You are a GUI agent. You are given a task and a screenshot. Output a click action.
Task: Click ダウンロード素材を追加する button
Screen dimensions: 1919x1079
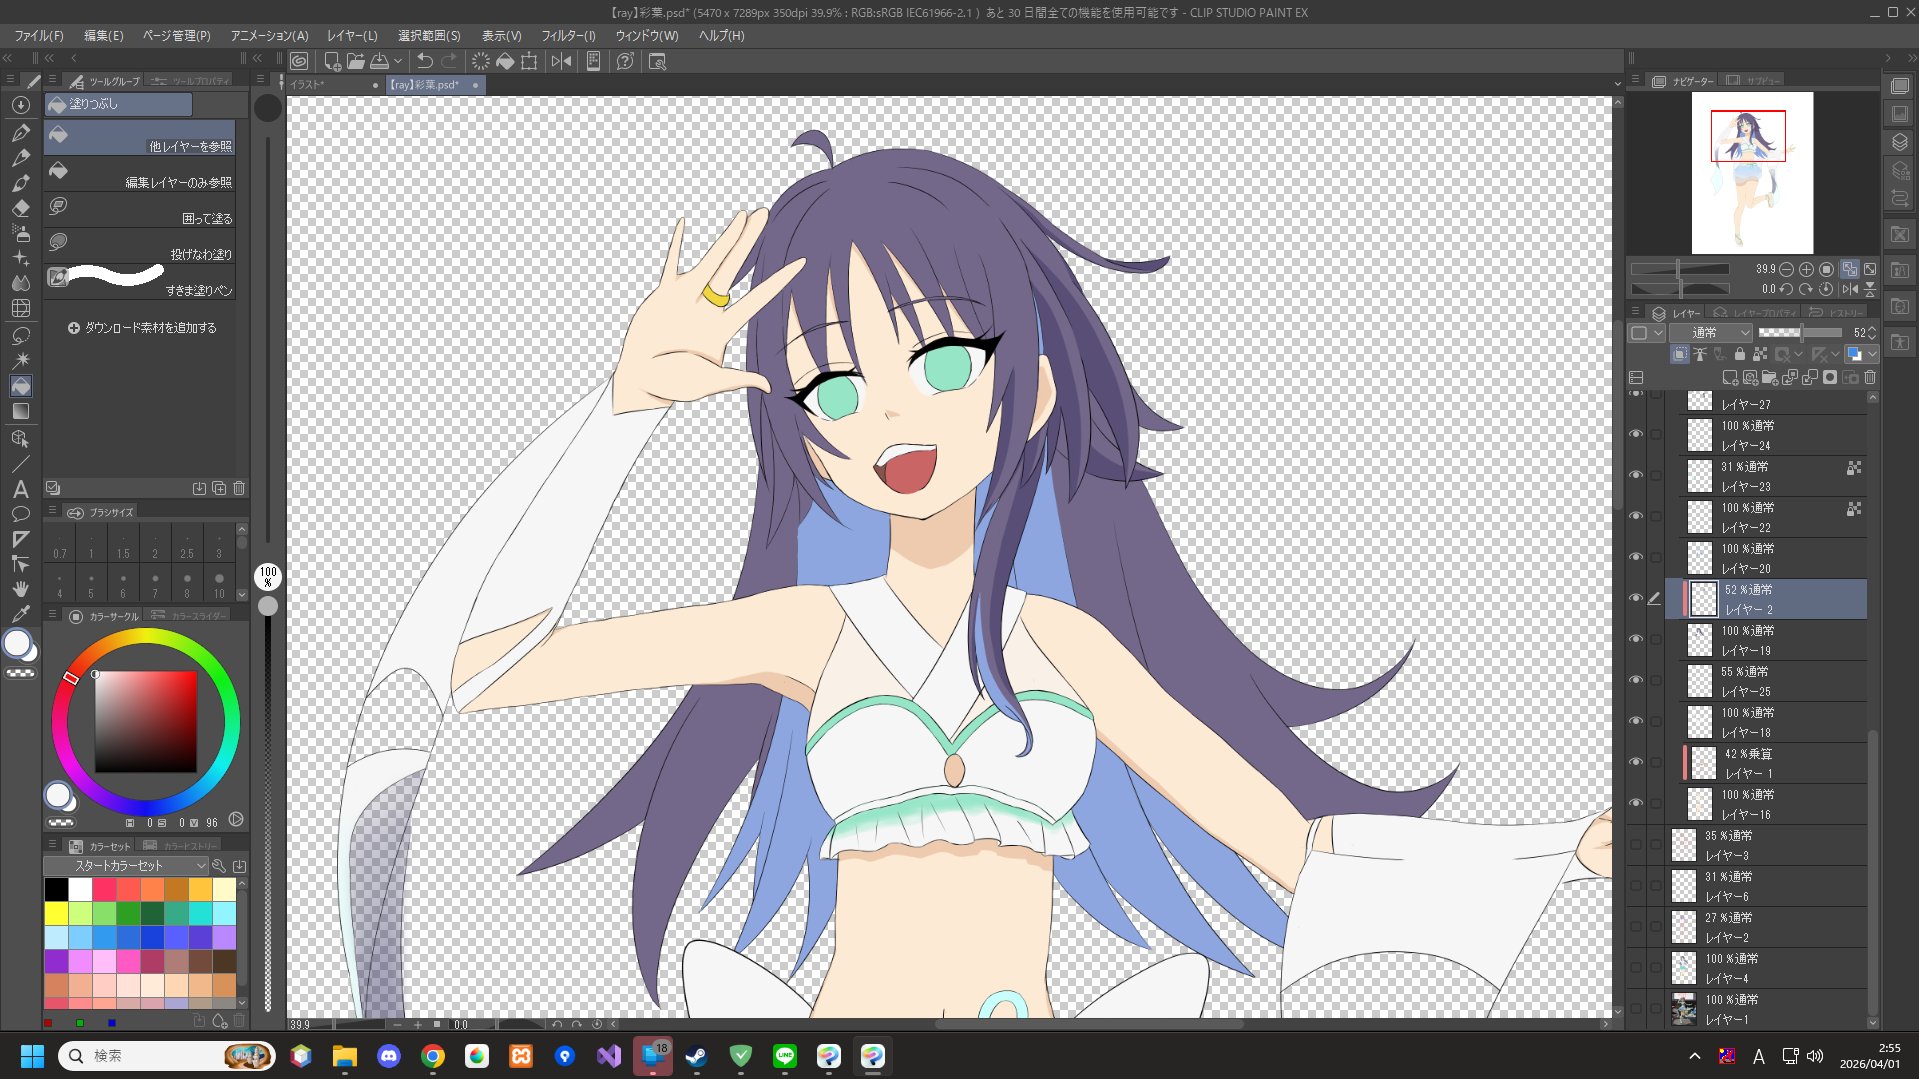pos(141,328)
